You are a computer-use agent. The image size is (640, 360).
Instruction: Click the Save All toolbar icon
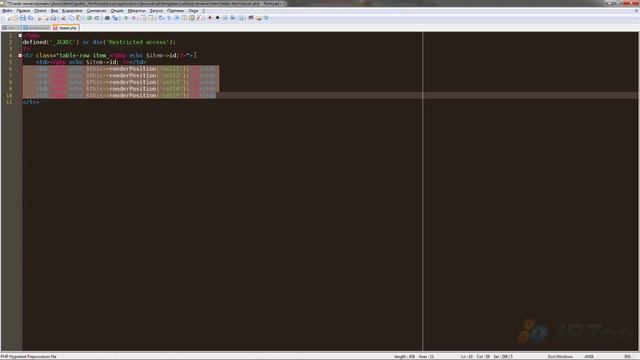coord(31,18)
